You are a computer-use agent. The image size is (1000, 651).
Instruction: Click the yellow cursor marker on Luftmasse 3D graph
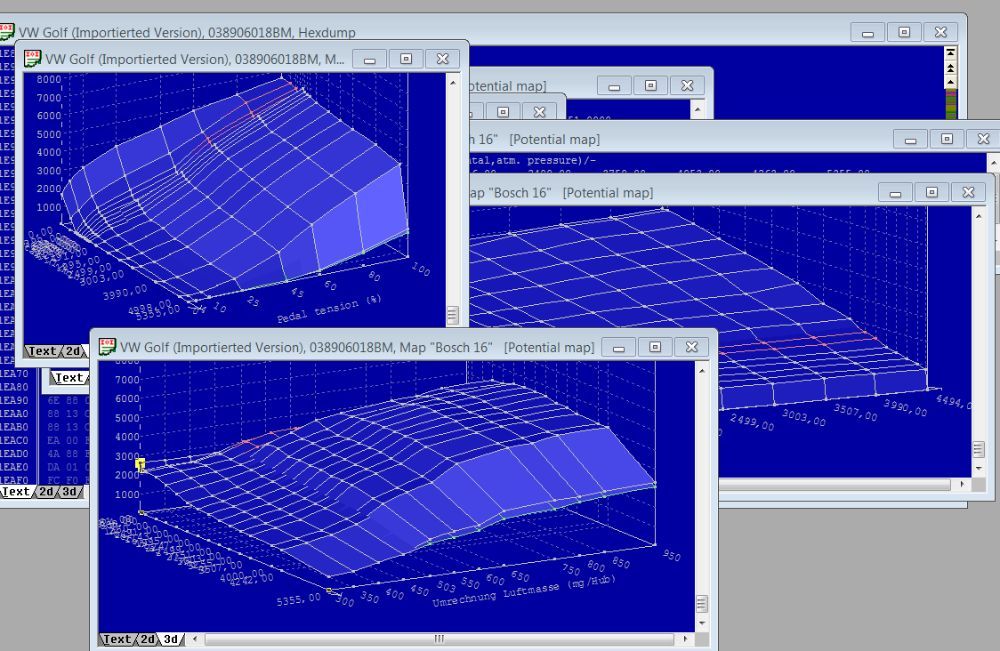click(x=141, y=465)
